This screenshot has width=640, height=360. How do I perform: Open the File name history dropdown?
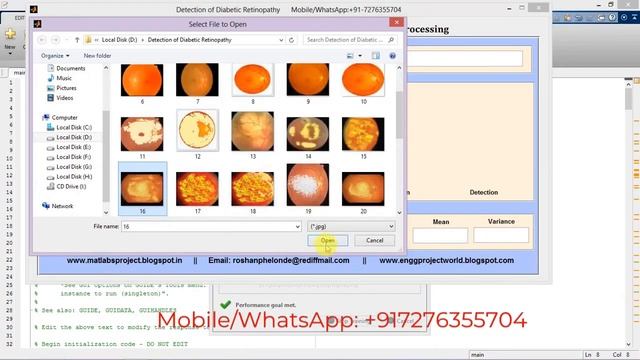[298, 227]
